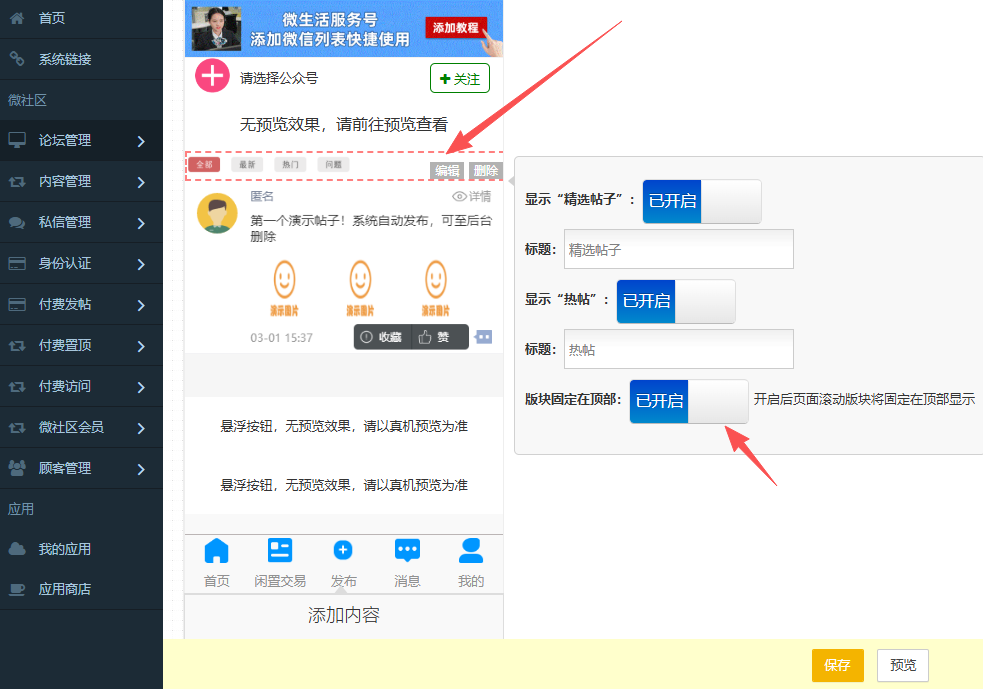Click the home icon in bottom navigation
The image size is (983, 689).
tap(216, 551)
